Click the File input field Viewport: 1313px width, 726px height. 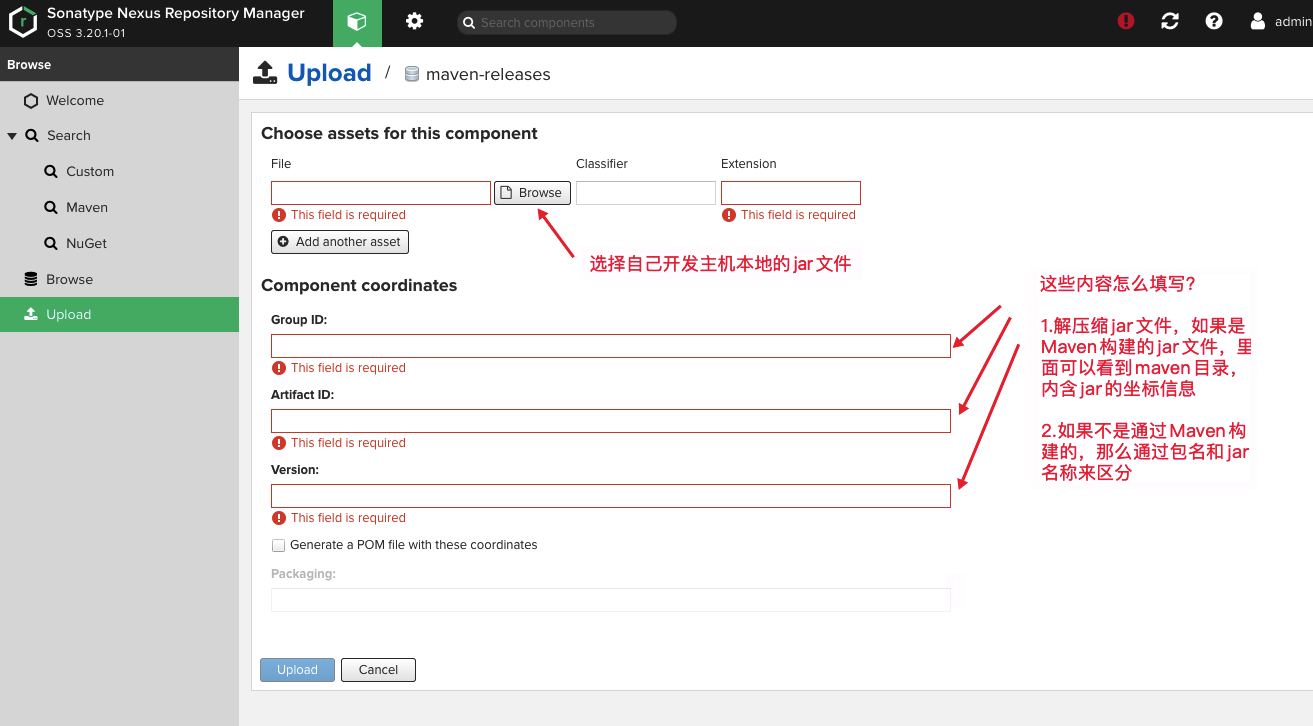pos(381,193)
